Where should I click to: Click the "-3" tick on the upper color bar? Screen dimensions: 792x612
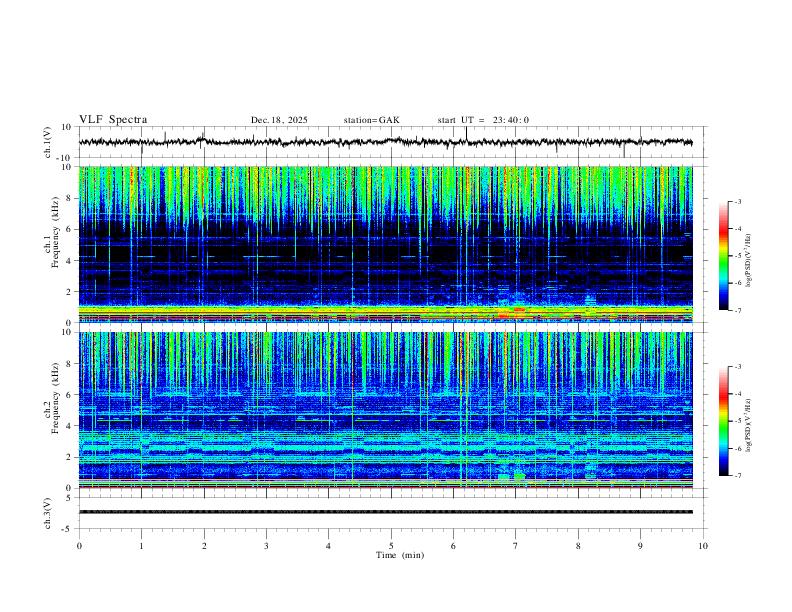click(x=737, y=202)
